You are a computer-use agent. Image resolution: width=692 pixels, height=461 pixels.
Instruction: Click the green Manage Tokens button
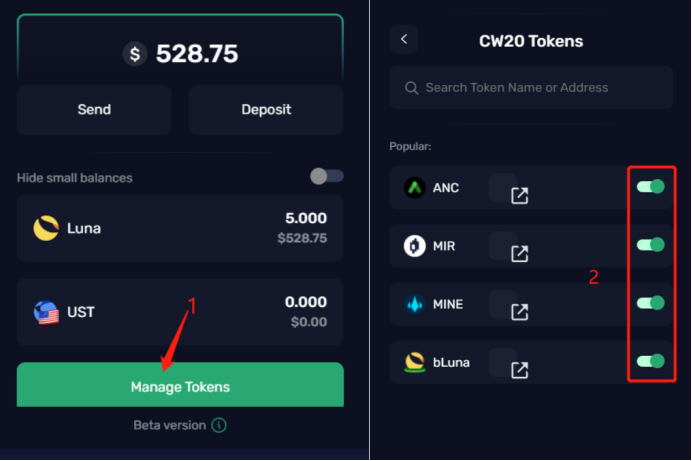[x=180, y=385]
